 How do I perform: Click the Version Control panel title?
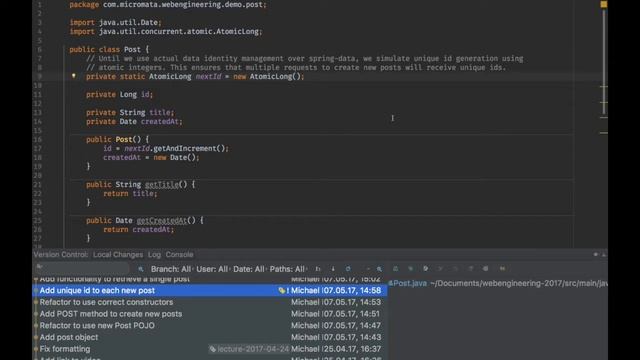(x=60, y=255)
